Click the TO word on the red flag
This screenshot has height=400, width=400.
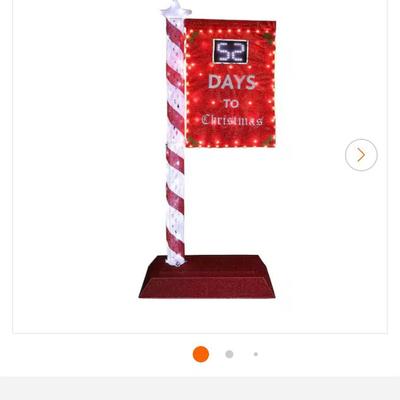[x=231, y=104]
